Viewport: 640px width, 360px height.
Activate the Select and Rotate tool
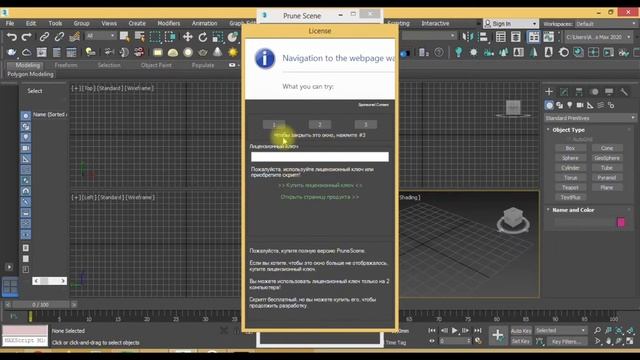[x=202, y=37]
